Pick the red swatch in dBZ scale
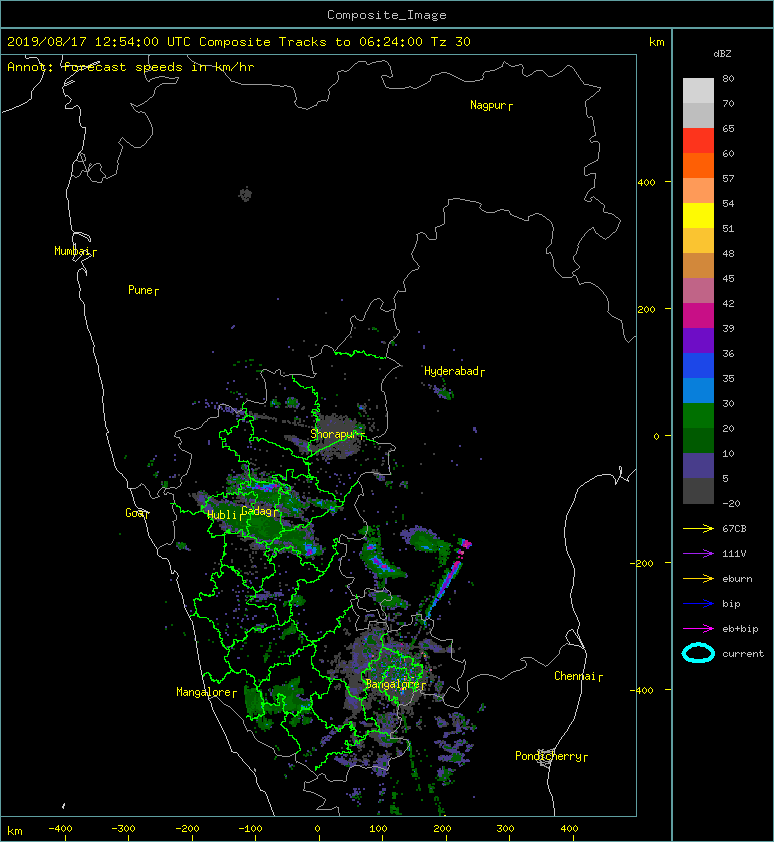 point(698,140)
